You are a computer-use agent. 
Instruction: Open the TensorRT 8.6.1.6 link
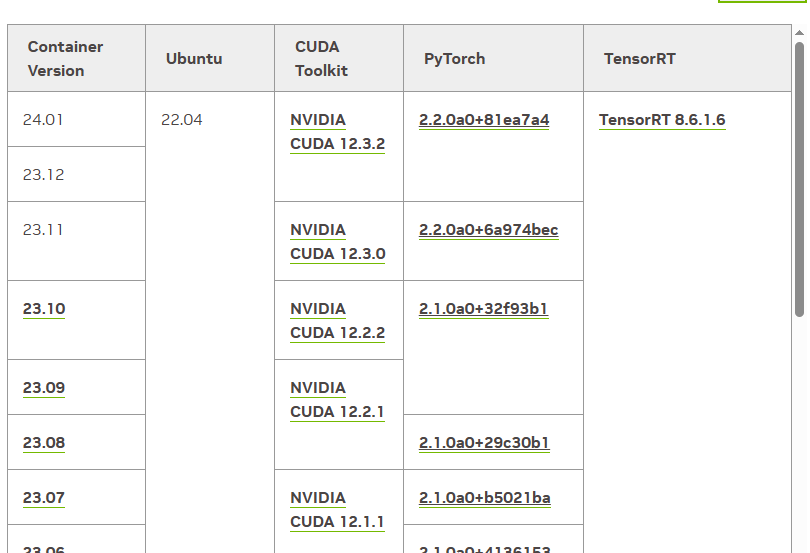[662, 120]
